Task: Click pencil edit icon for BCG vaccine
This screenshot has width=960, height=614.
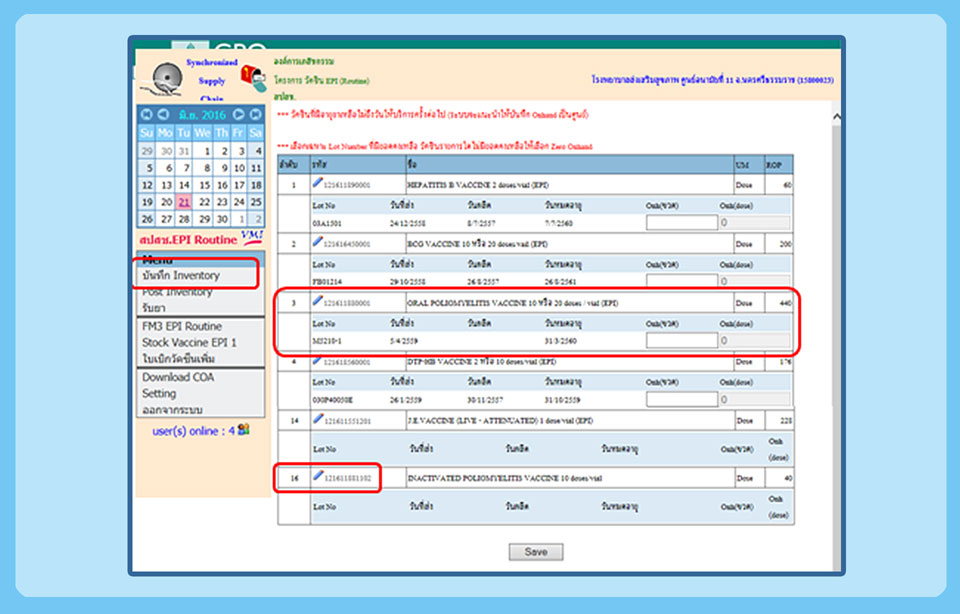Action: (x=317, y=242)
